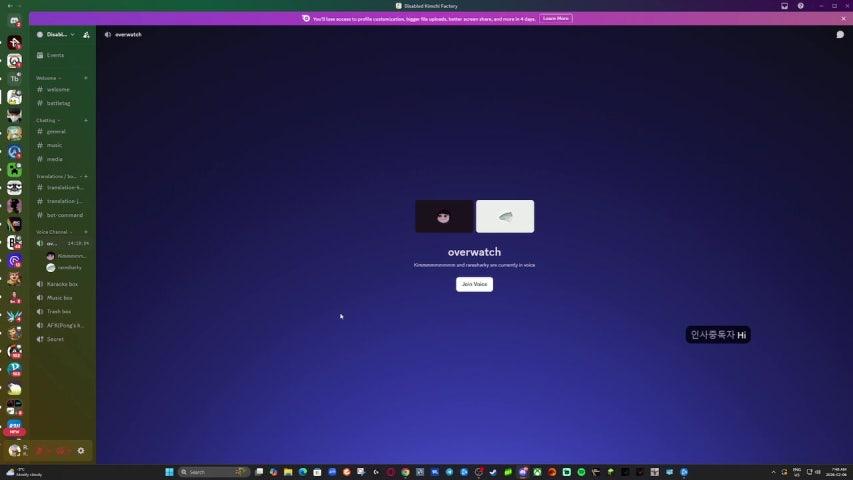This screenshot has width=853, height=480.
Task: Add a channel to the Voice Channel category
Action: coord(86,232)
